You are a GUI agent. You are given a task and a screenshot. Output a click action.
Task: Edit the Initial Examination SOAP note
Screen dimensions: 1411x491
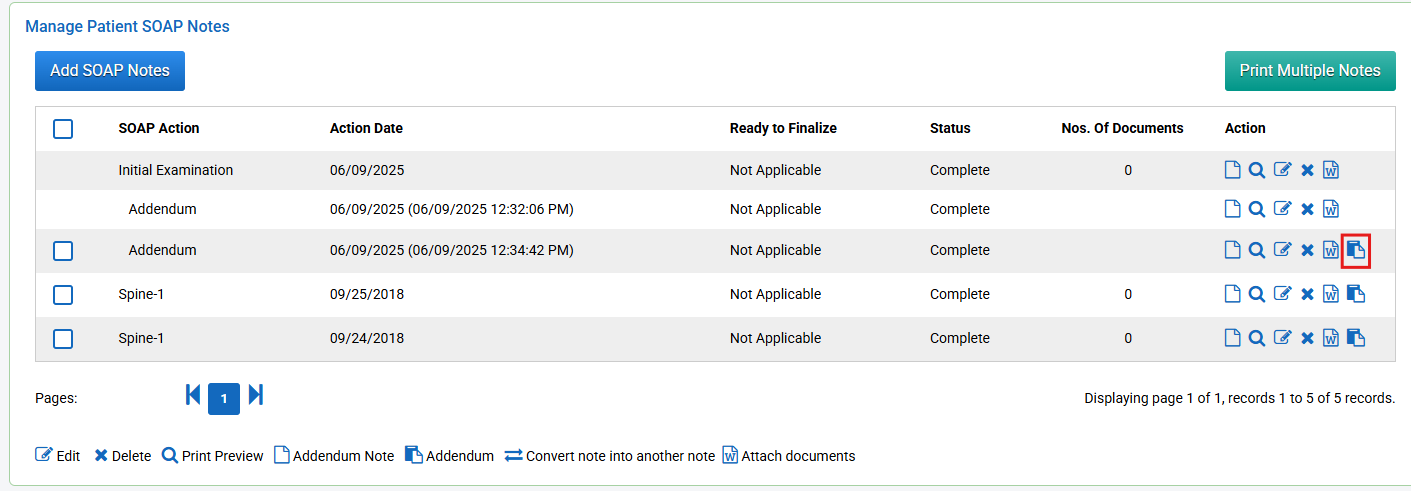(x=1283, y=170)
